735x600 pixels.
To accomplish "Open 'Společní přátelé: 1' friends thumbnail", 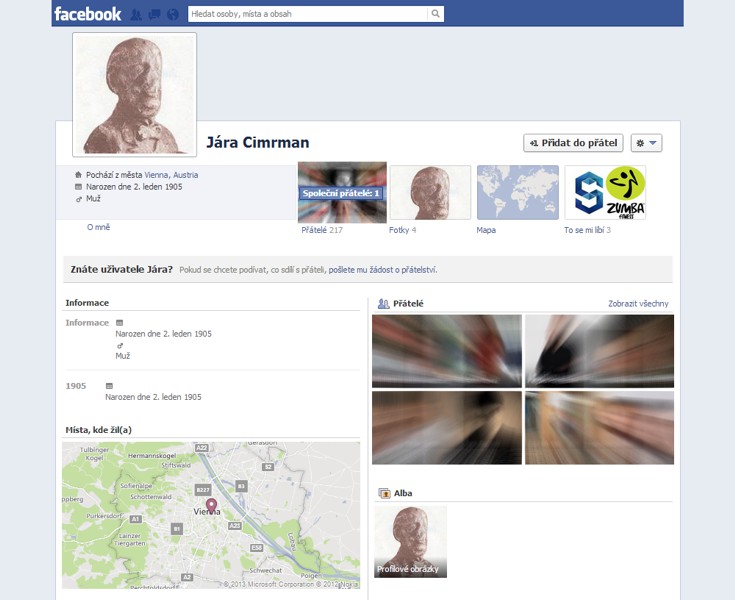I will click(x=342, y=192).
